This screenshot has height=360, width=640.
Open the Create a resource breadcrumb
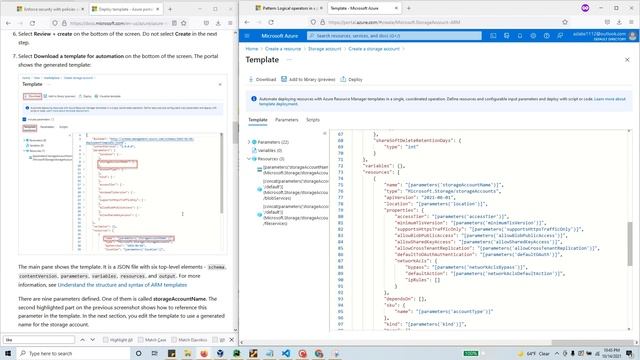pyautogui.click(x=283, y=49)
